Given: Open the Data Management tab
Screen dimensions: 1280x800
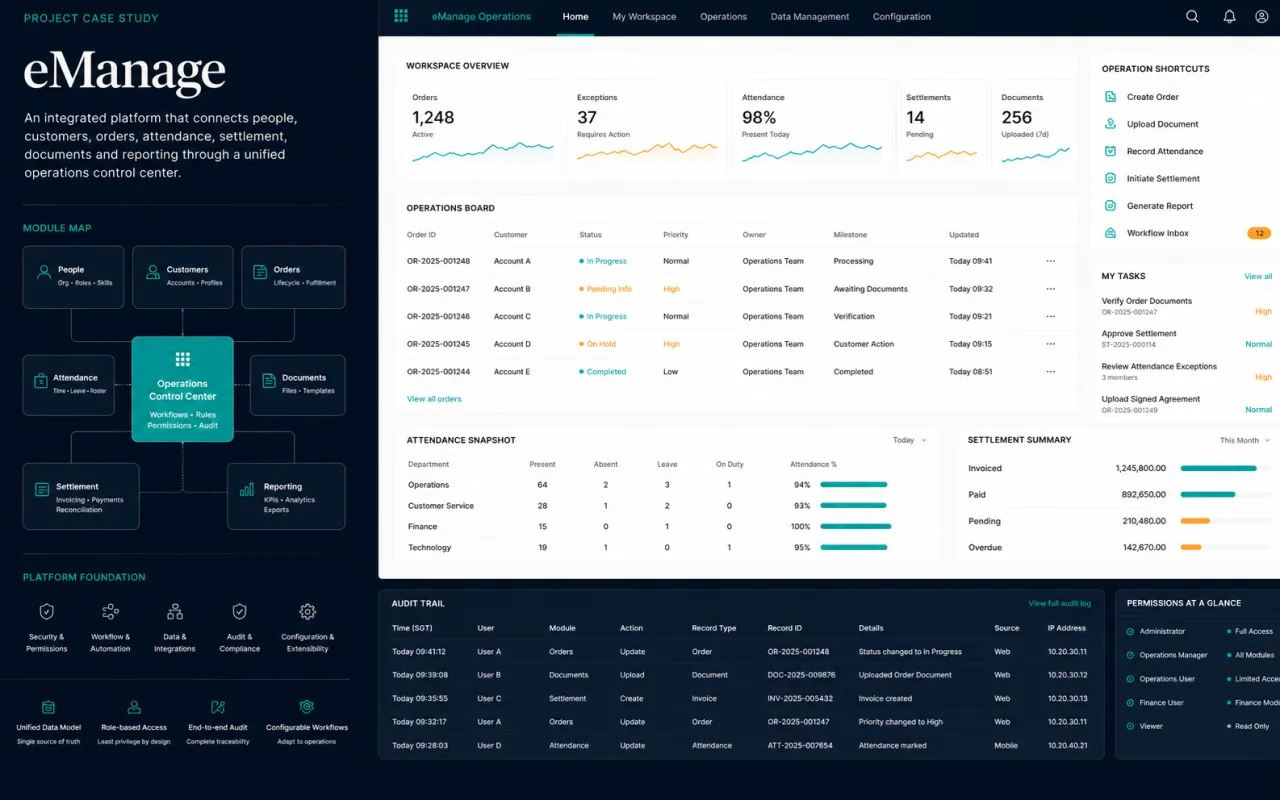Looking at the screenshot, I should (x=810, y=17).
